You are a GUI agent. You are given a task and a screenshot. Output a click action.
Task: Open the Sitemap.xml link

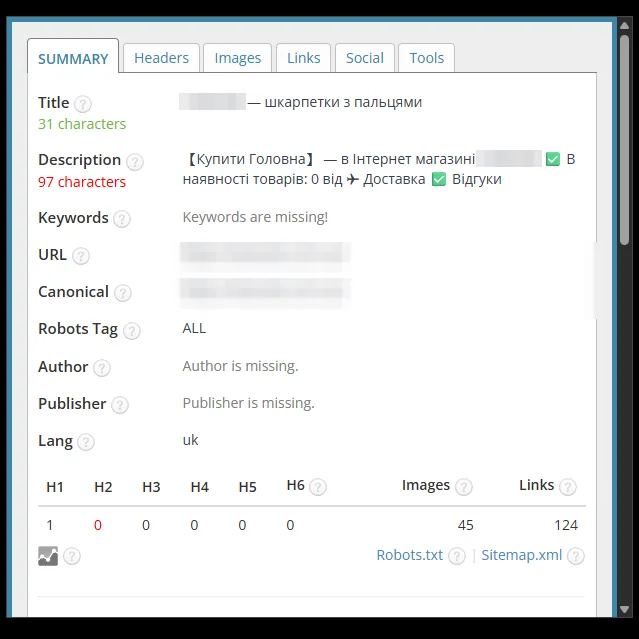(522, 555)
